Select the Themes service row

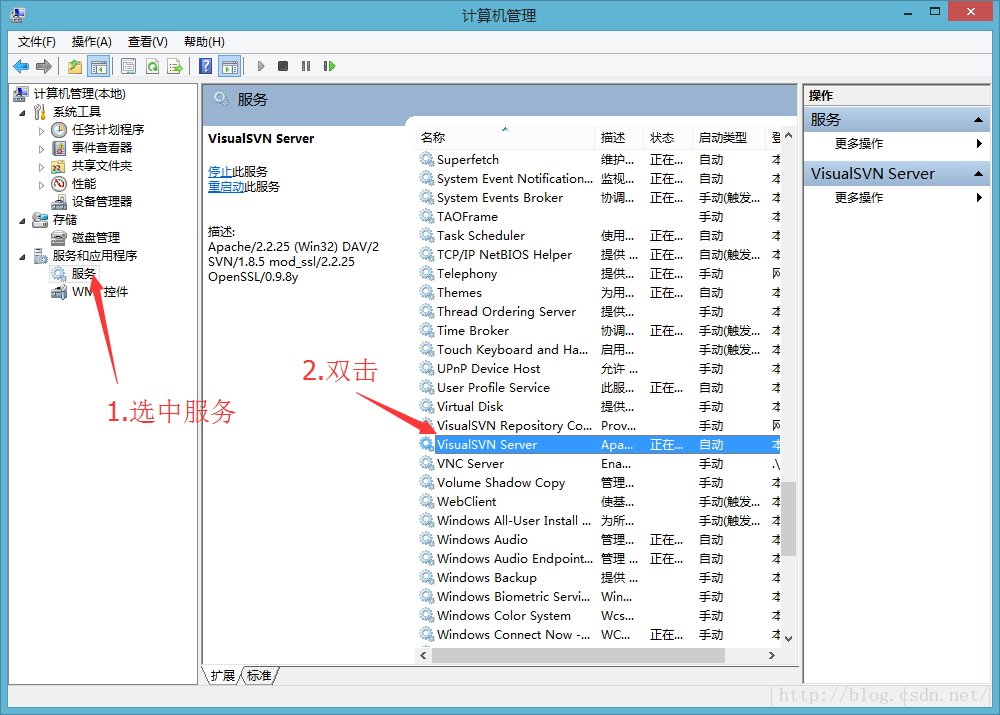[x=599, y=293]
